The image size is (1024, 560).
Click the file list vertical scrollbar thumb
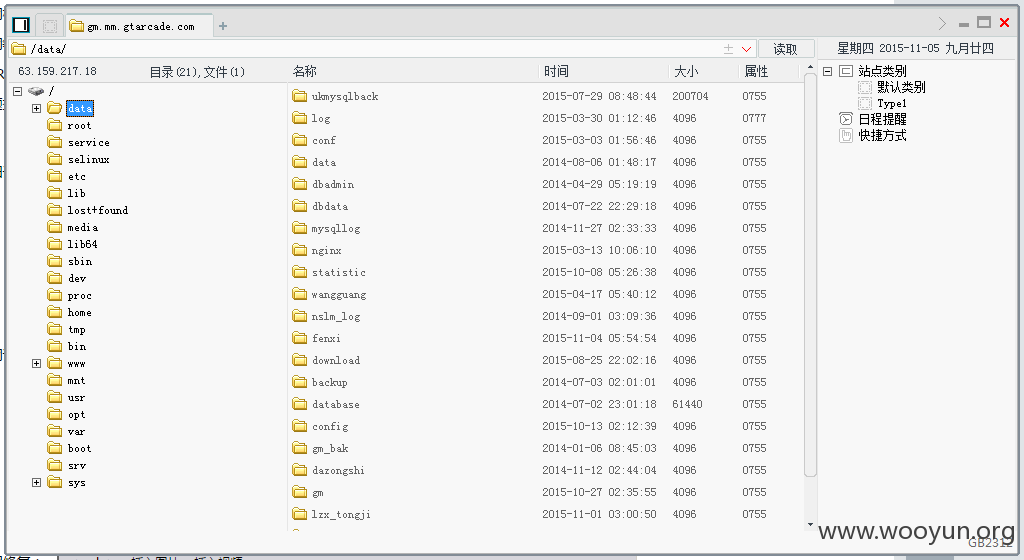[x=810, y=275]
